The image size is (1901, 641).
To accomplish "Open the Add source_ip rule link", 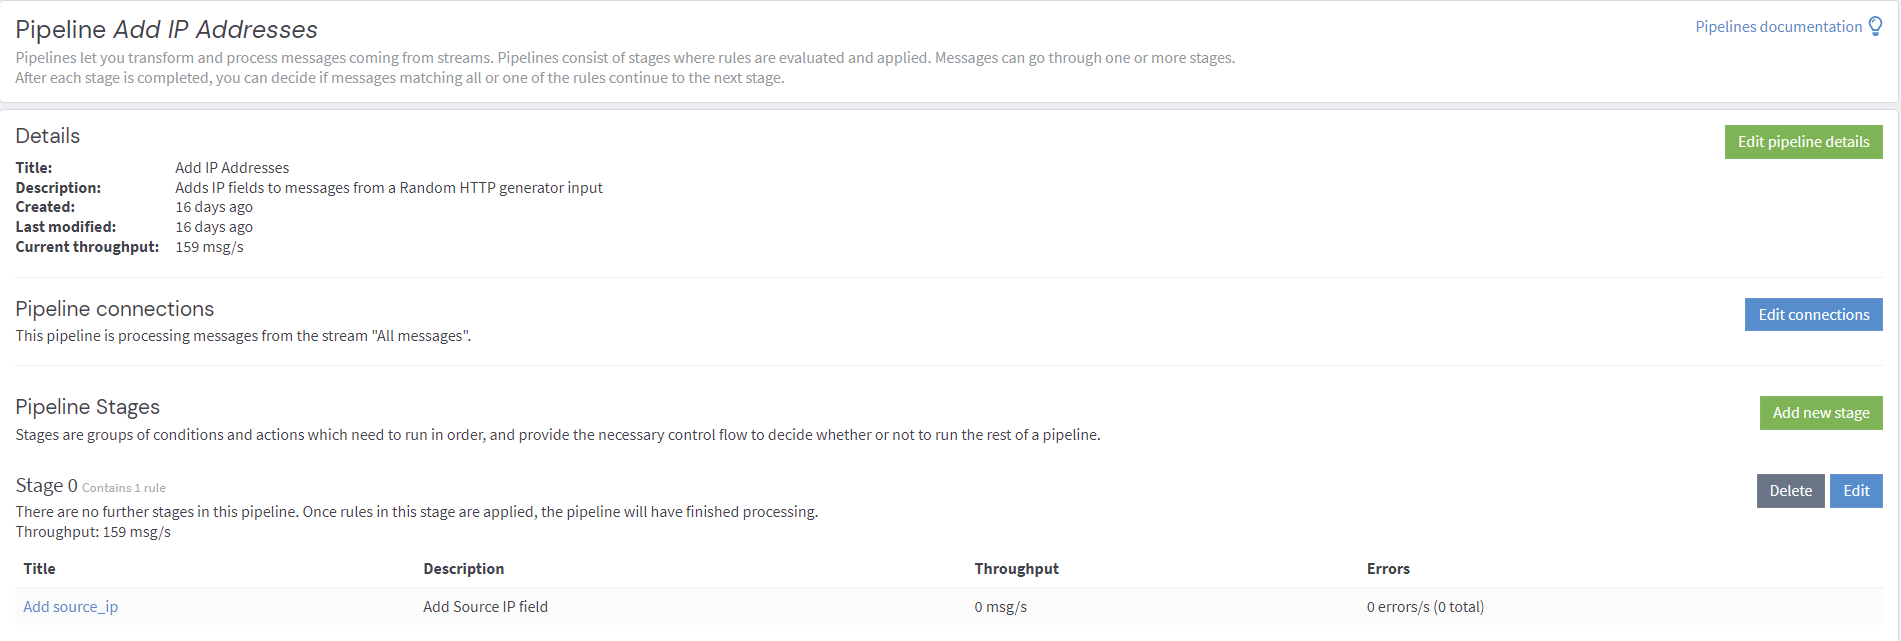I will pos(71,607).
